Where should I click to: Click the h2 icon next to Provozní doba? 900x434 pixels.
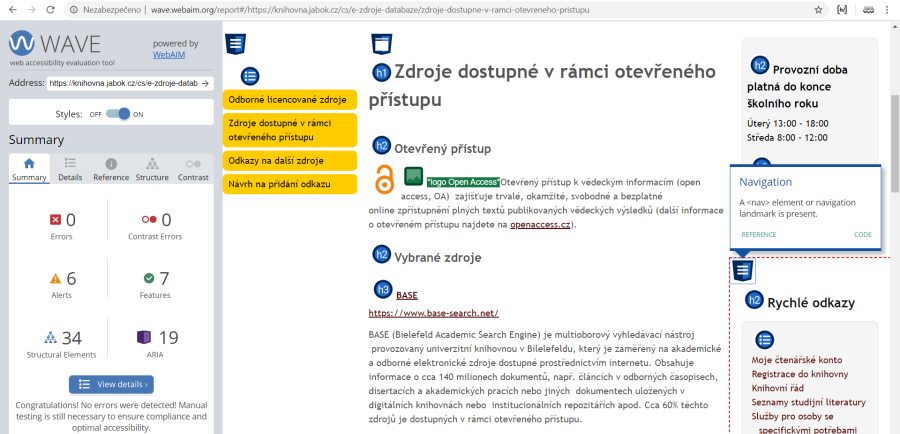760,65
